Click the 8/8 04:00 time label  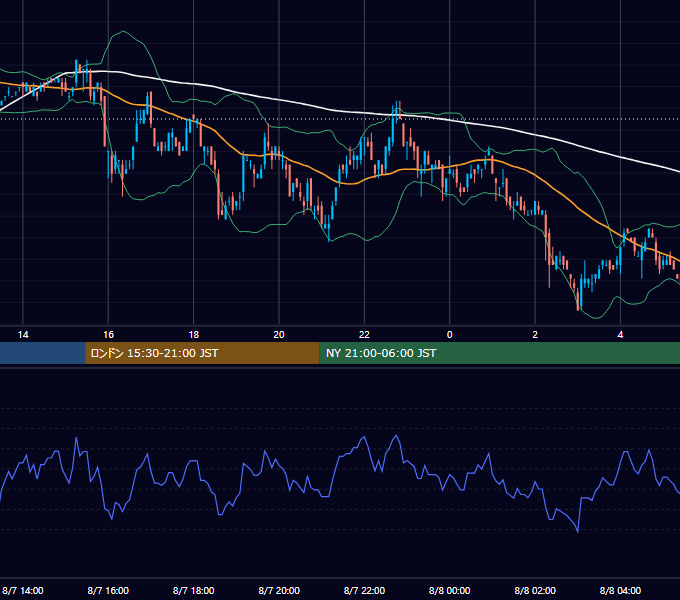tap(620, 590)
